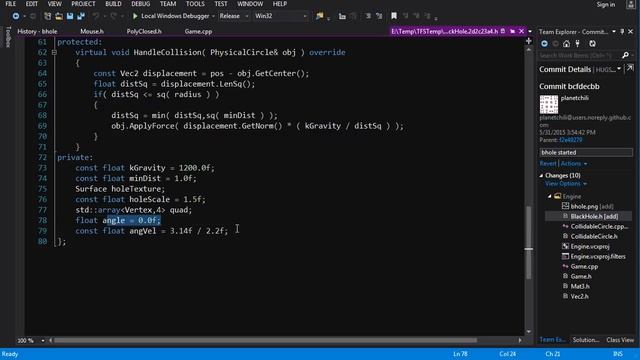Select Mat3.h in changes list

pyautogui.click(x=576, y=287)
